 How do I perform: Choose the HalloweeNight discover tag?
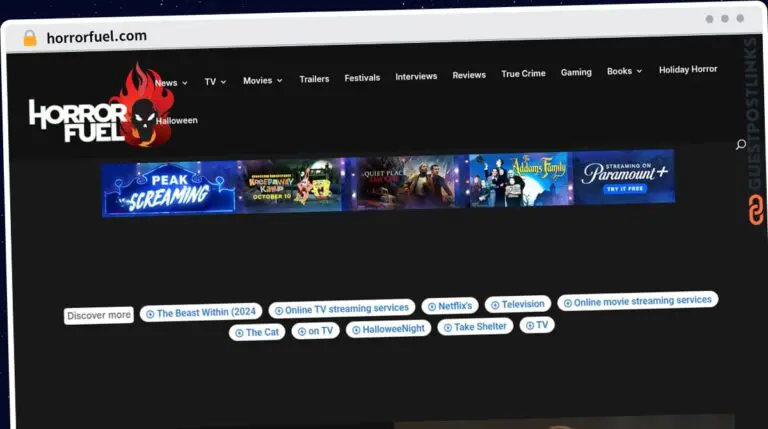click(388, 329)
